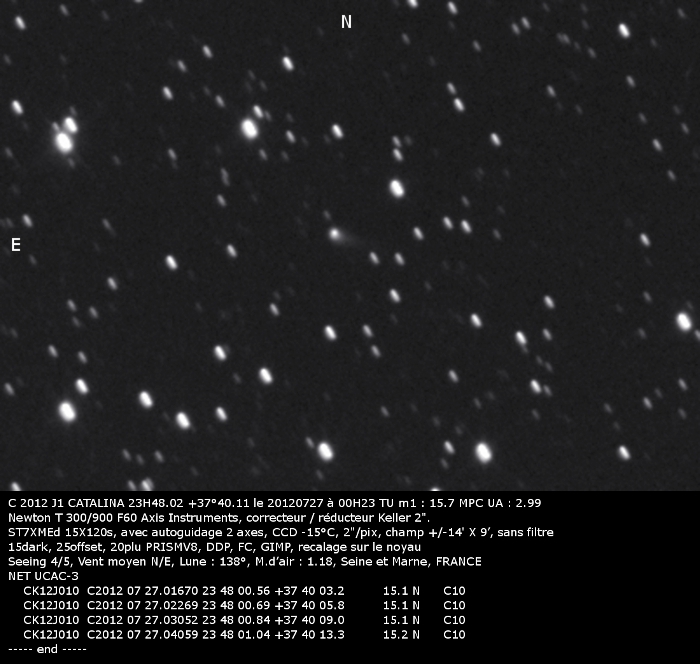This screenshot has width=700, height=664.
Task: Click the 'C 2012 J1 CATALINA' title text
Action: pos(62,502)
